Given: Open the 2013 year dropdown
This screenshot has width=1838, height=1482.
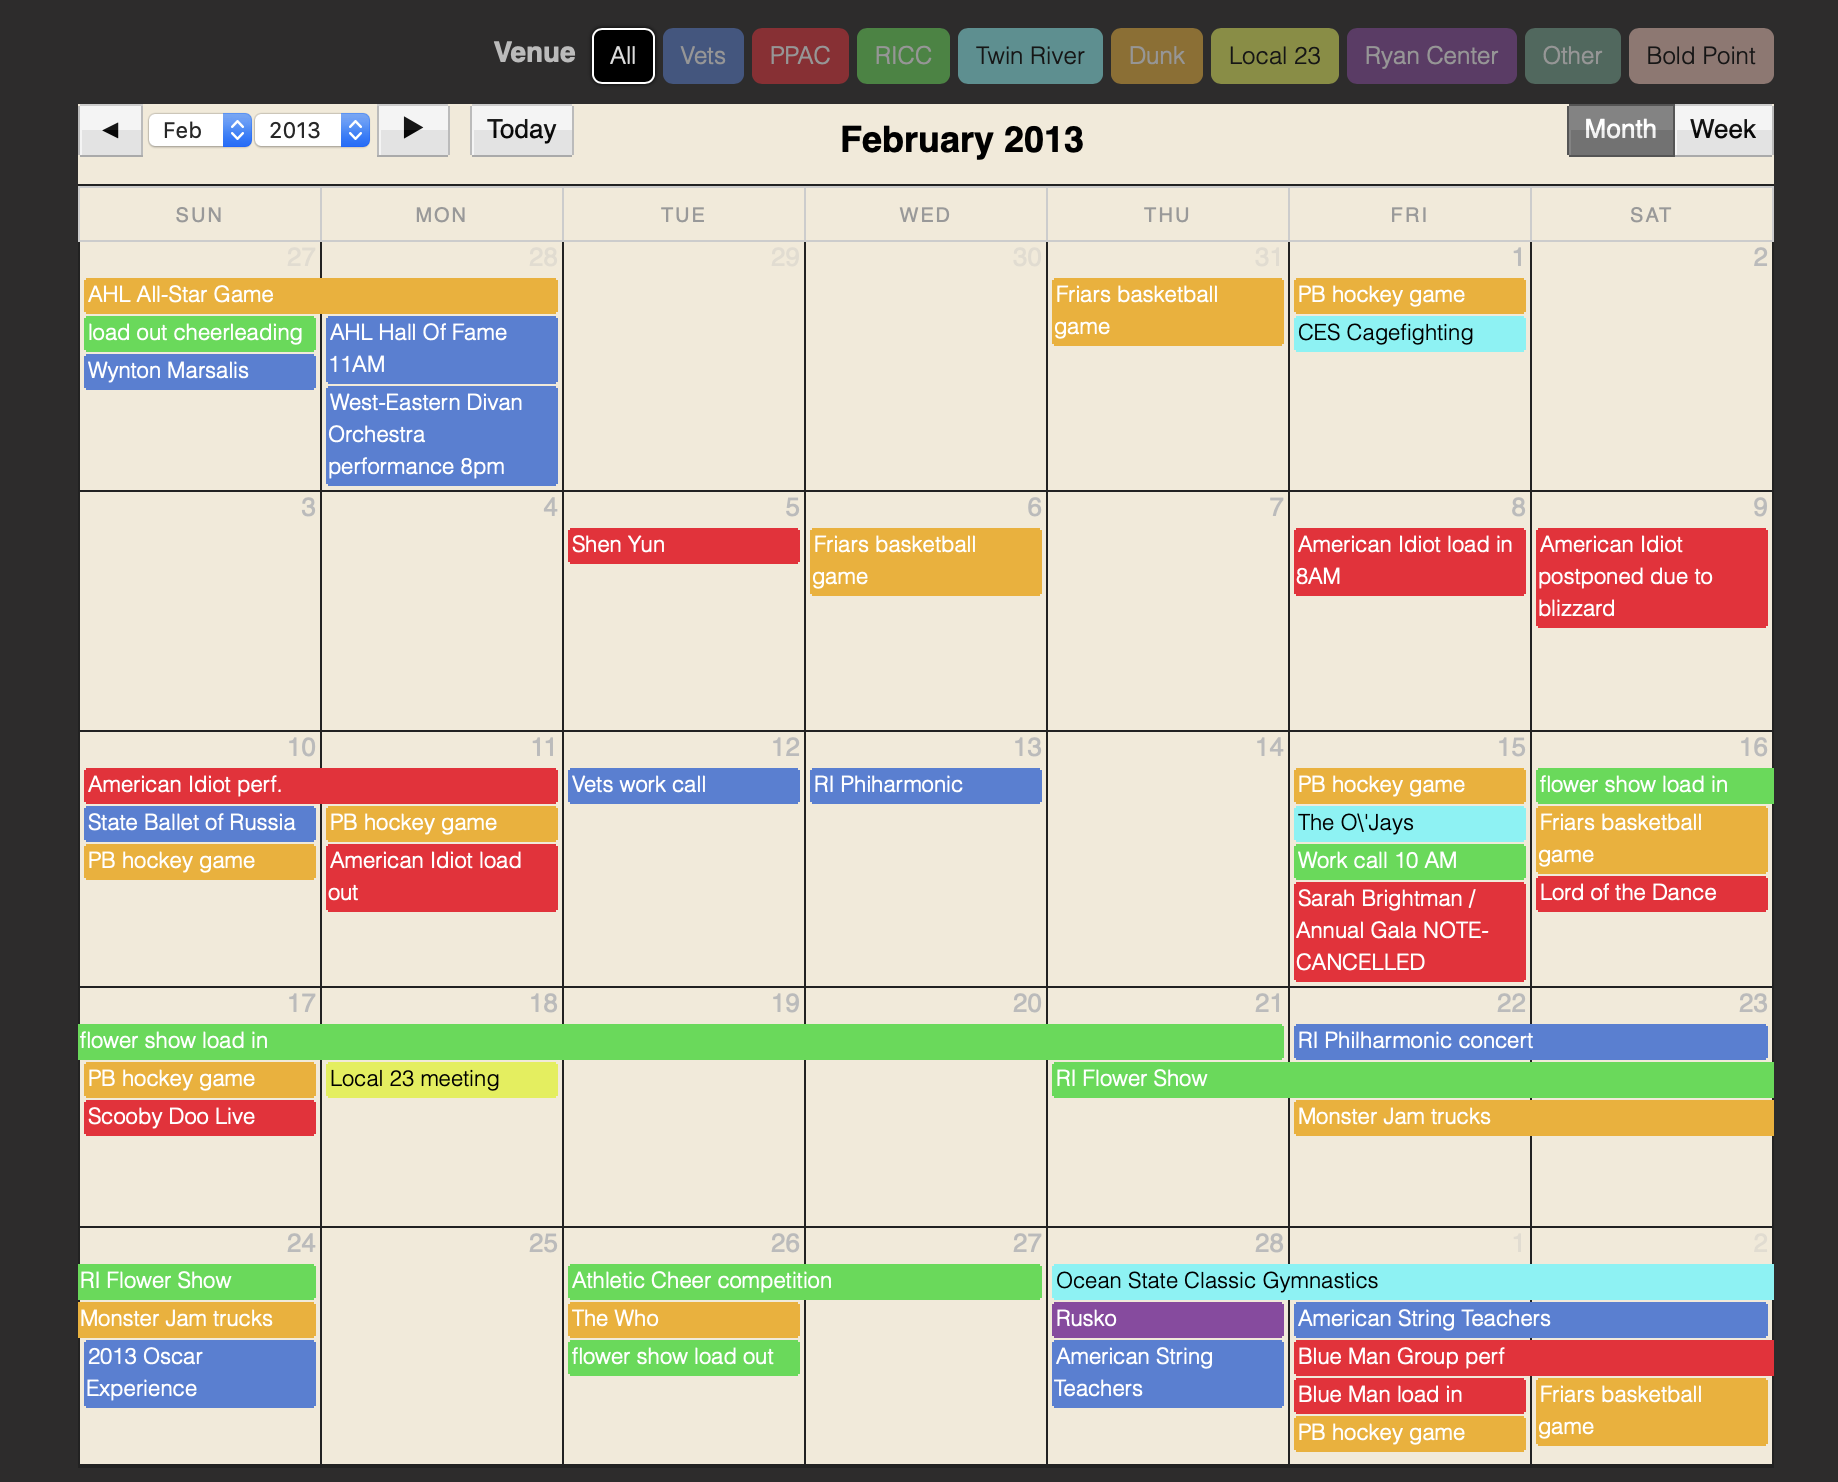Looking at the screenshot, I should coord(311,130).
